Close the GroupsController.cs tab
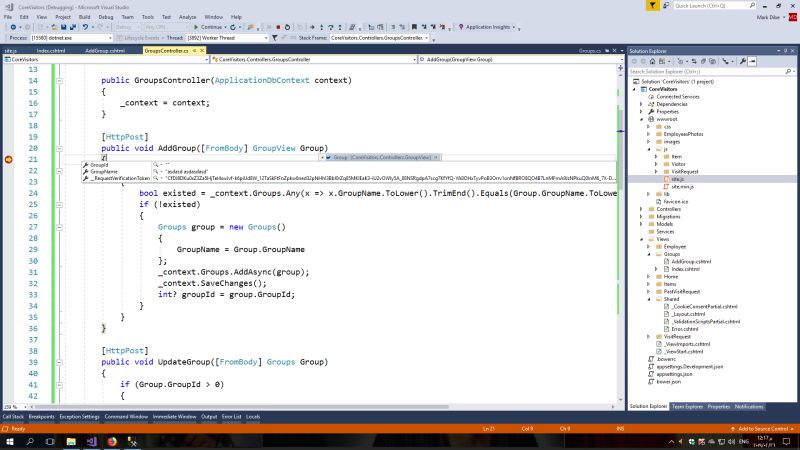Viewport: 800px width, 450px height. [202, 51]
